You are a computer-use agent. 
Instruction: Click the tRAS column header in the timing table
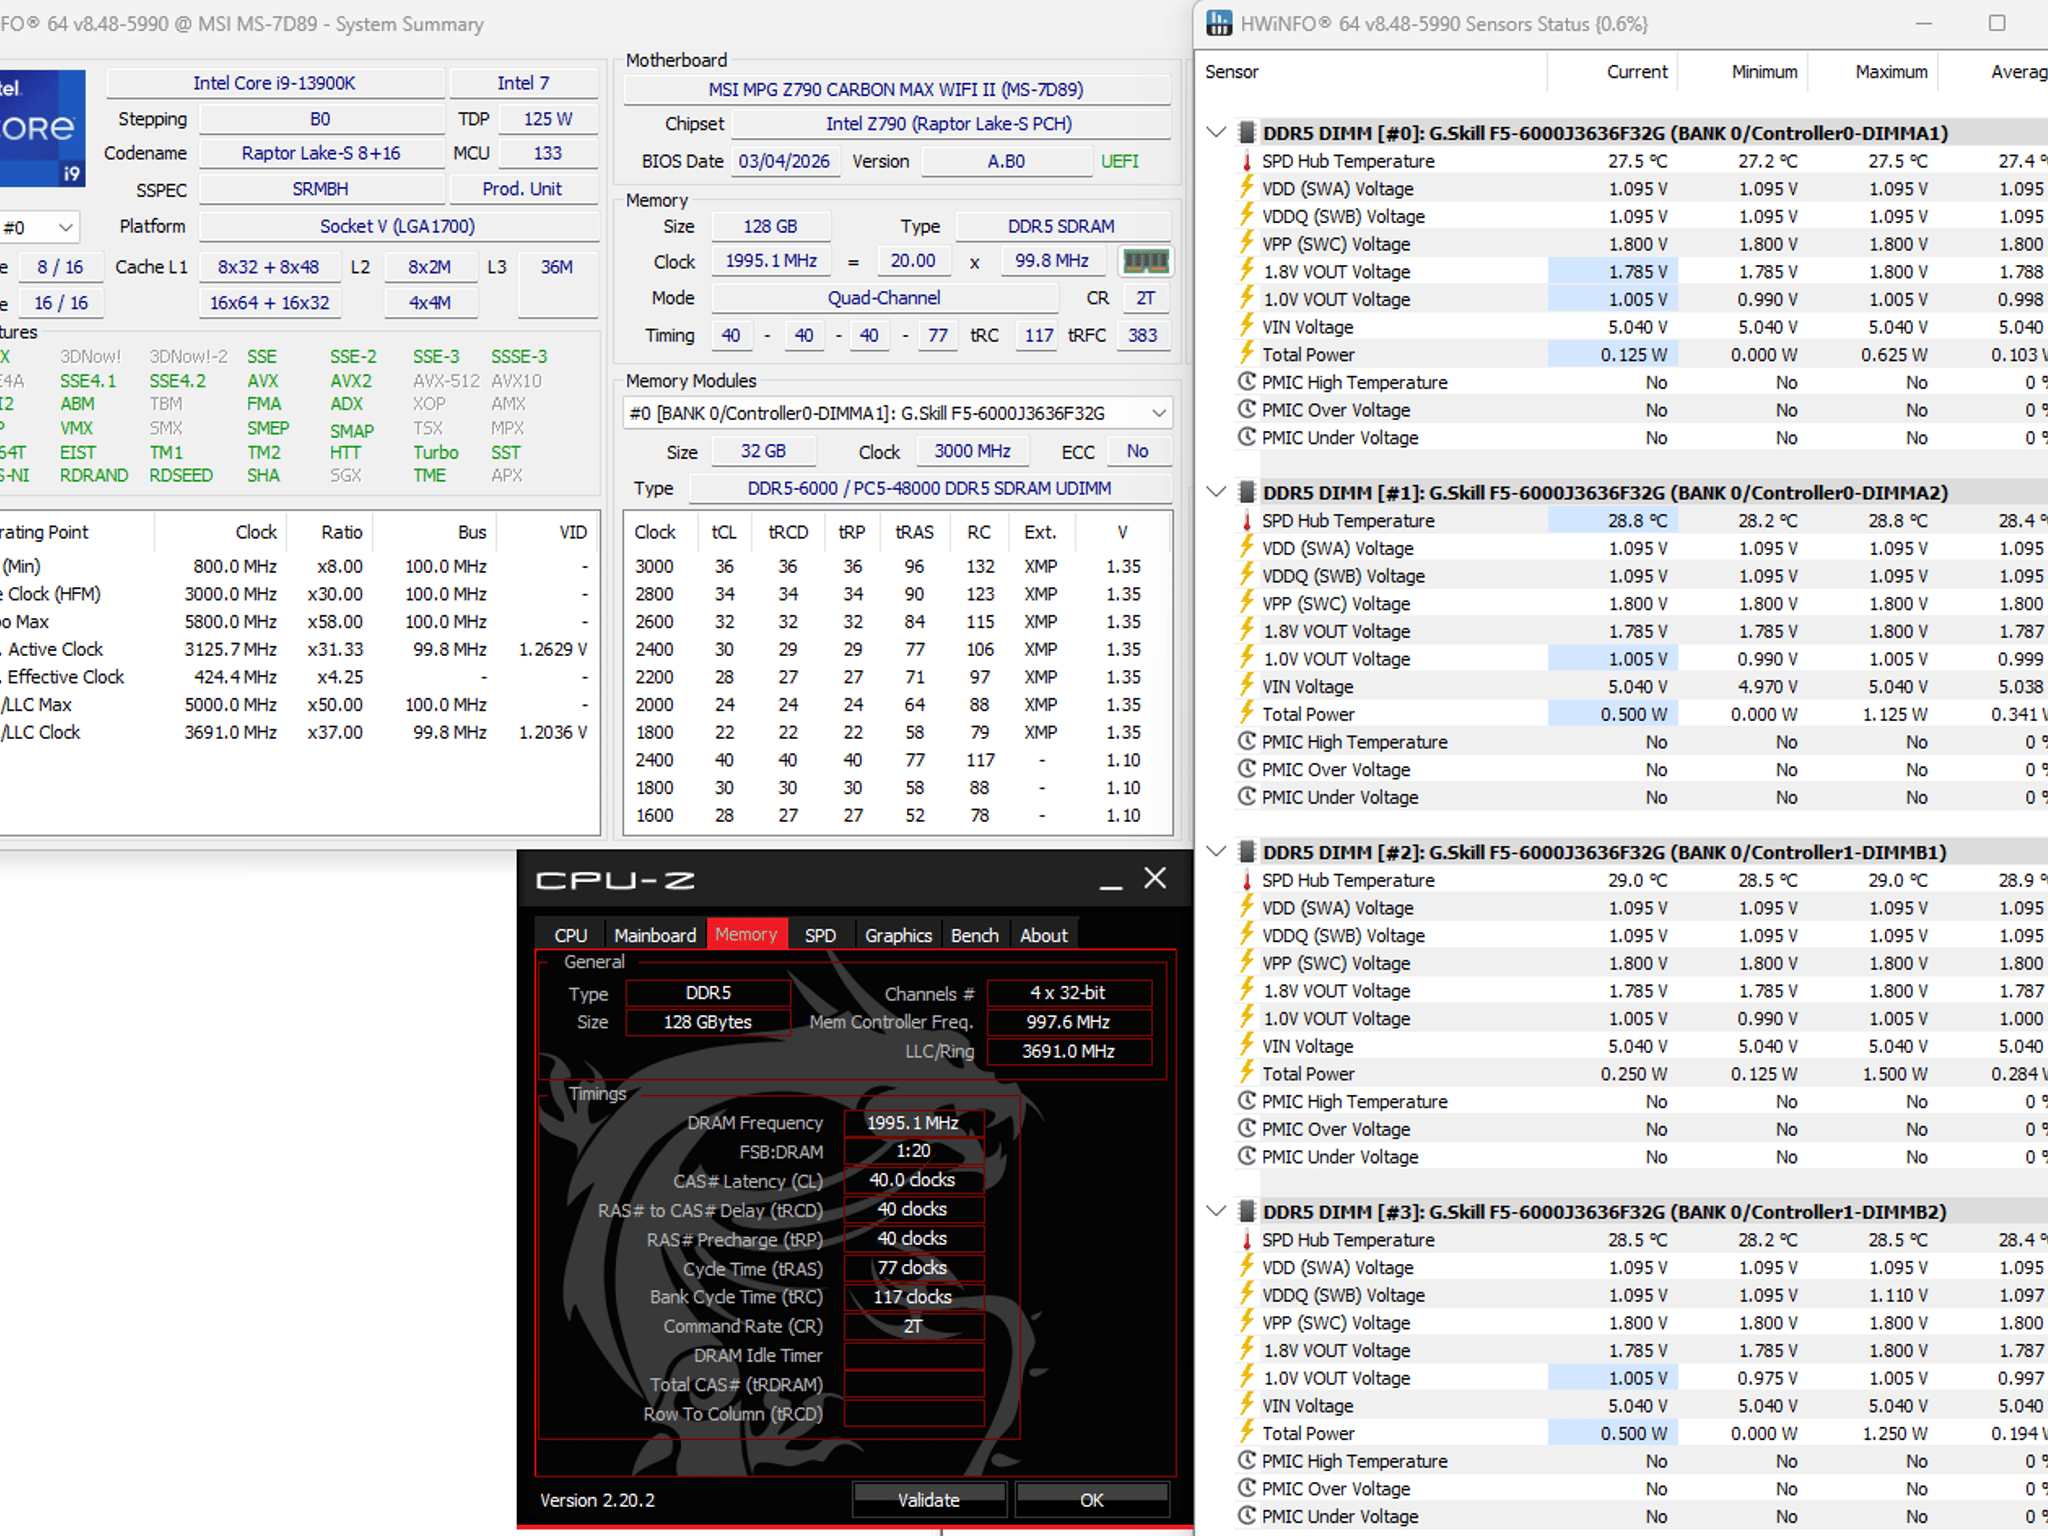coord(914,532)
